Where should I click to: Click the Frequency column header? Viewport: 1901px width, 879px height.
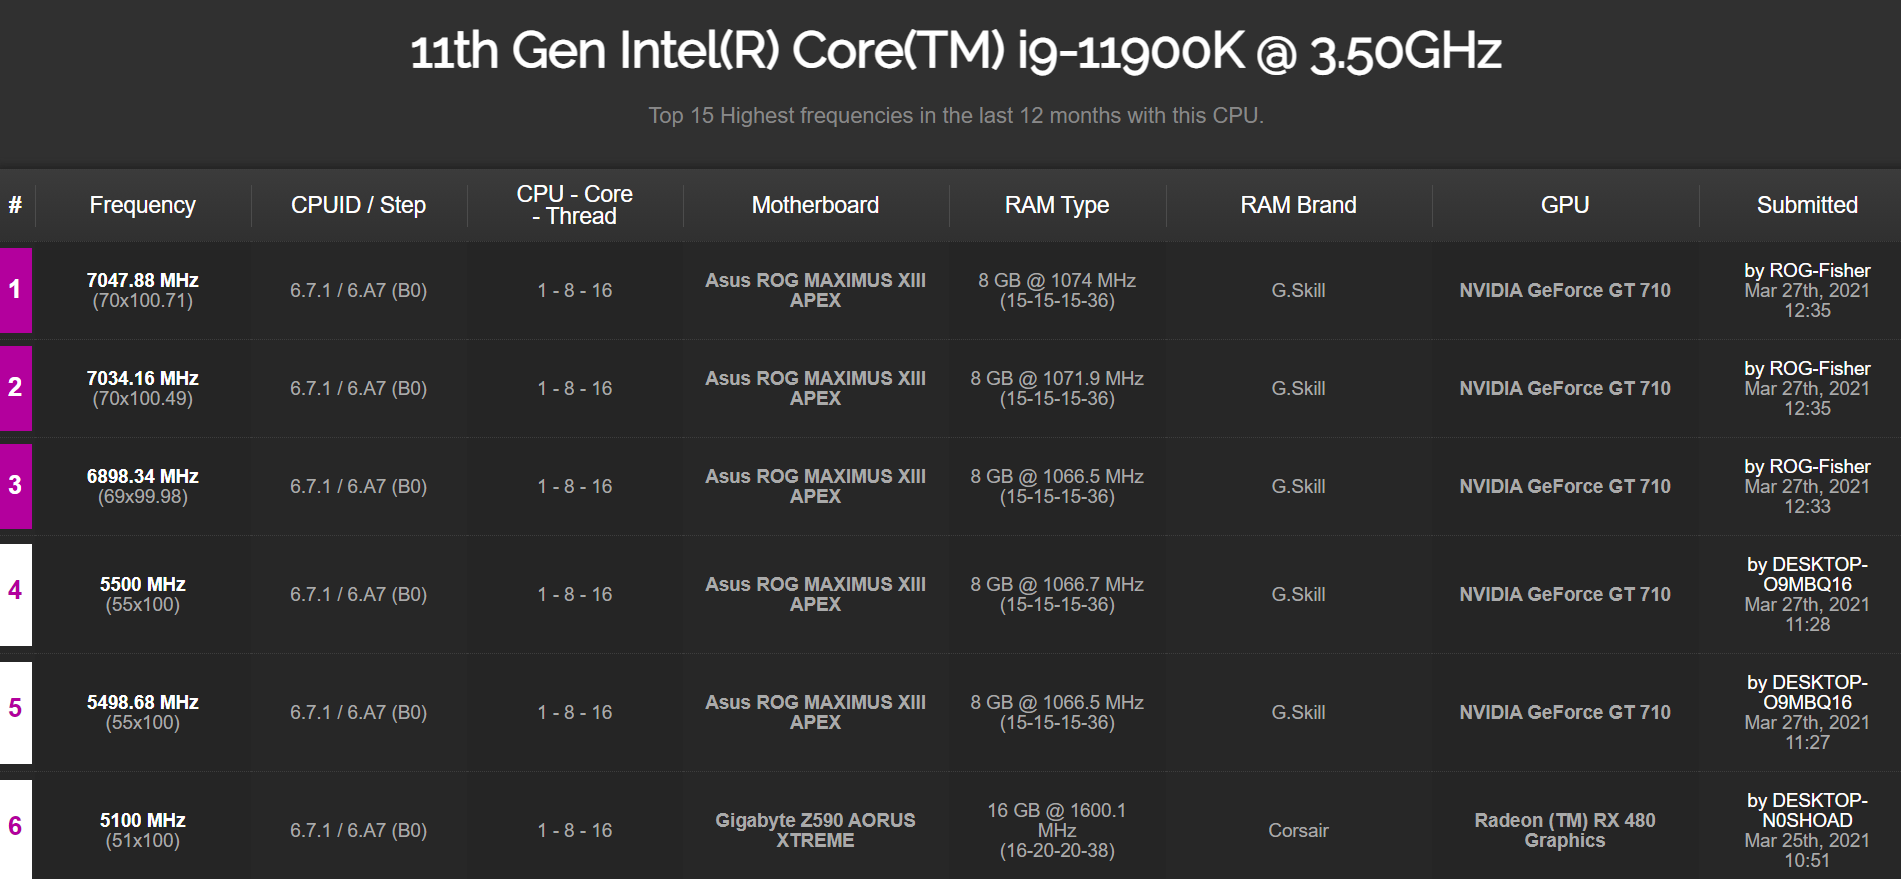coord(142,205)
